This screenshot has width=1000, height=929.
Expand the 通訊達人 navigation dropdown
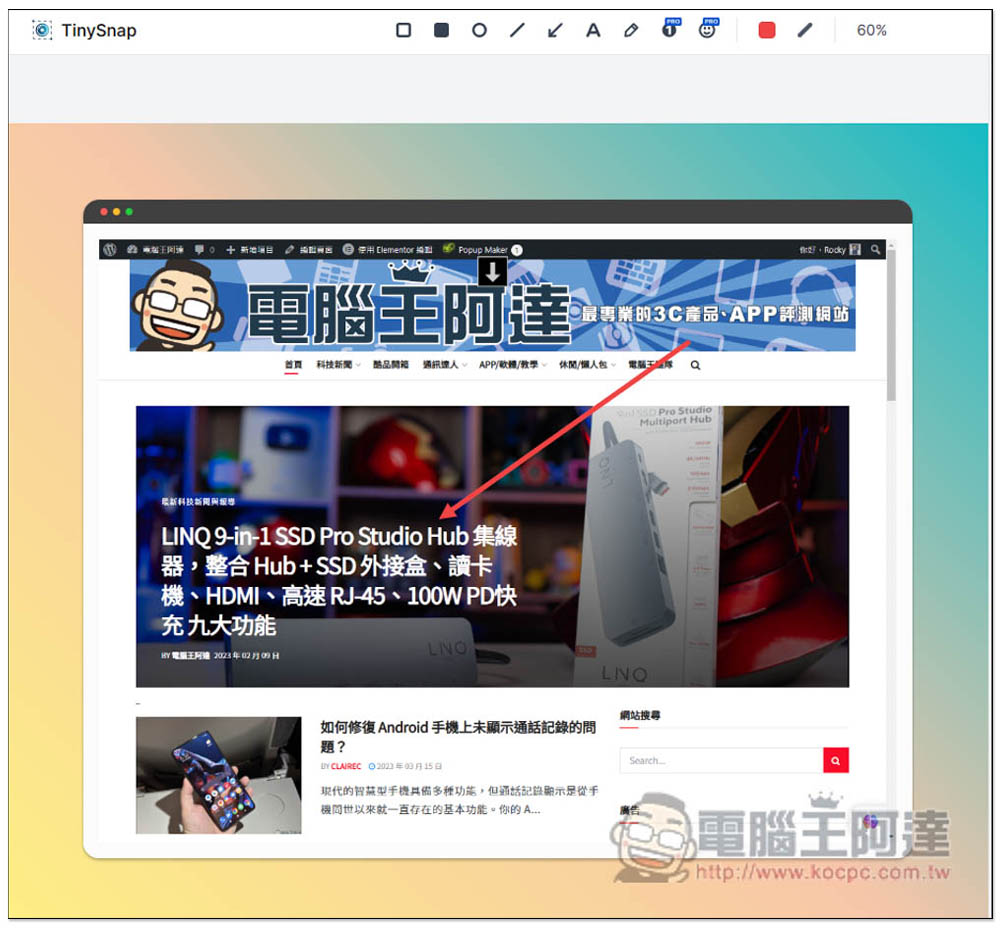click(445, 365)
